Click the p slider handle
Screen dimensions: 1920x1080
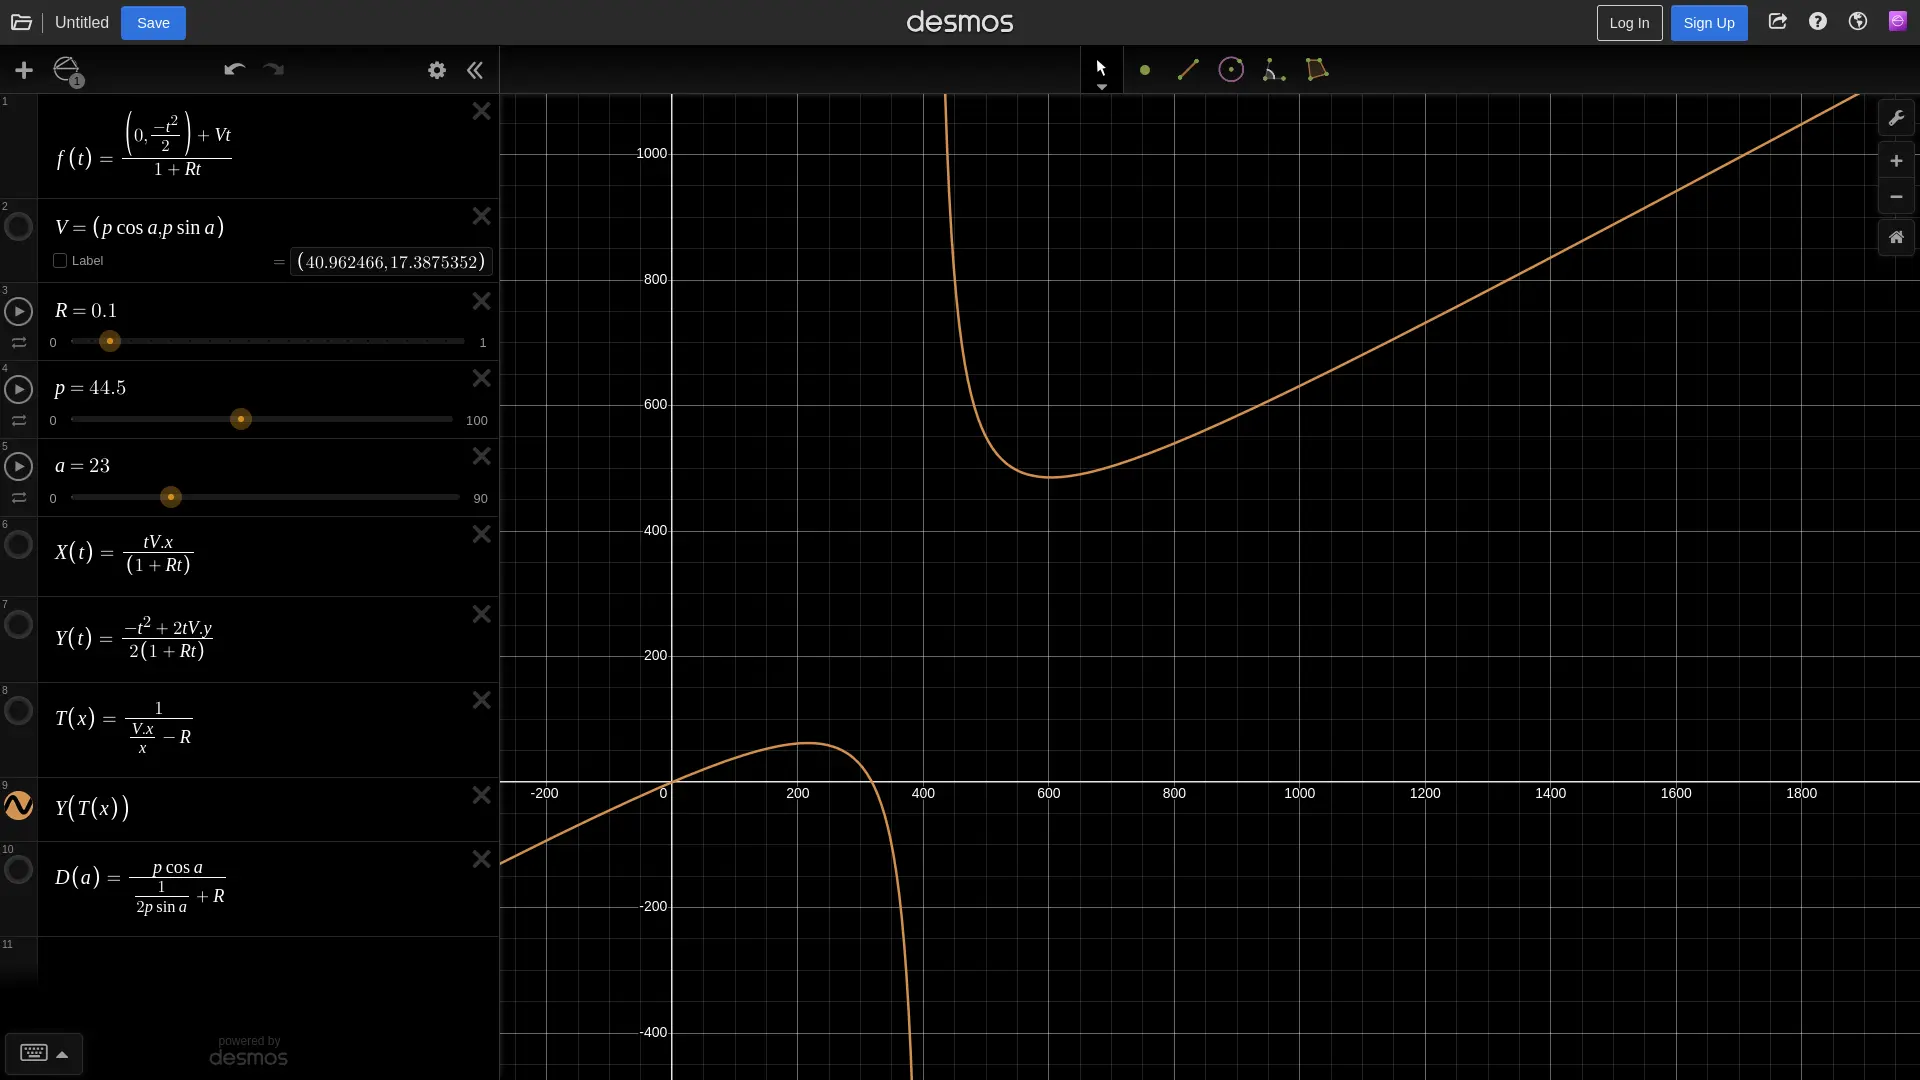[x=241, y=419]
